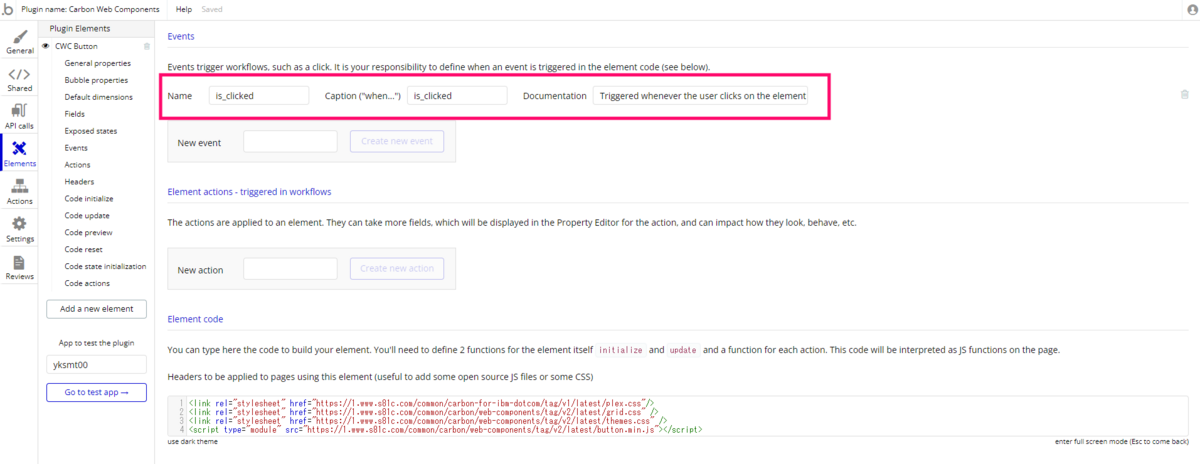Click Go to test app button
This screenshot has width=1200, height=464.
[96, 392]
